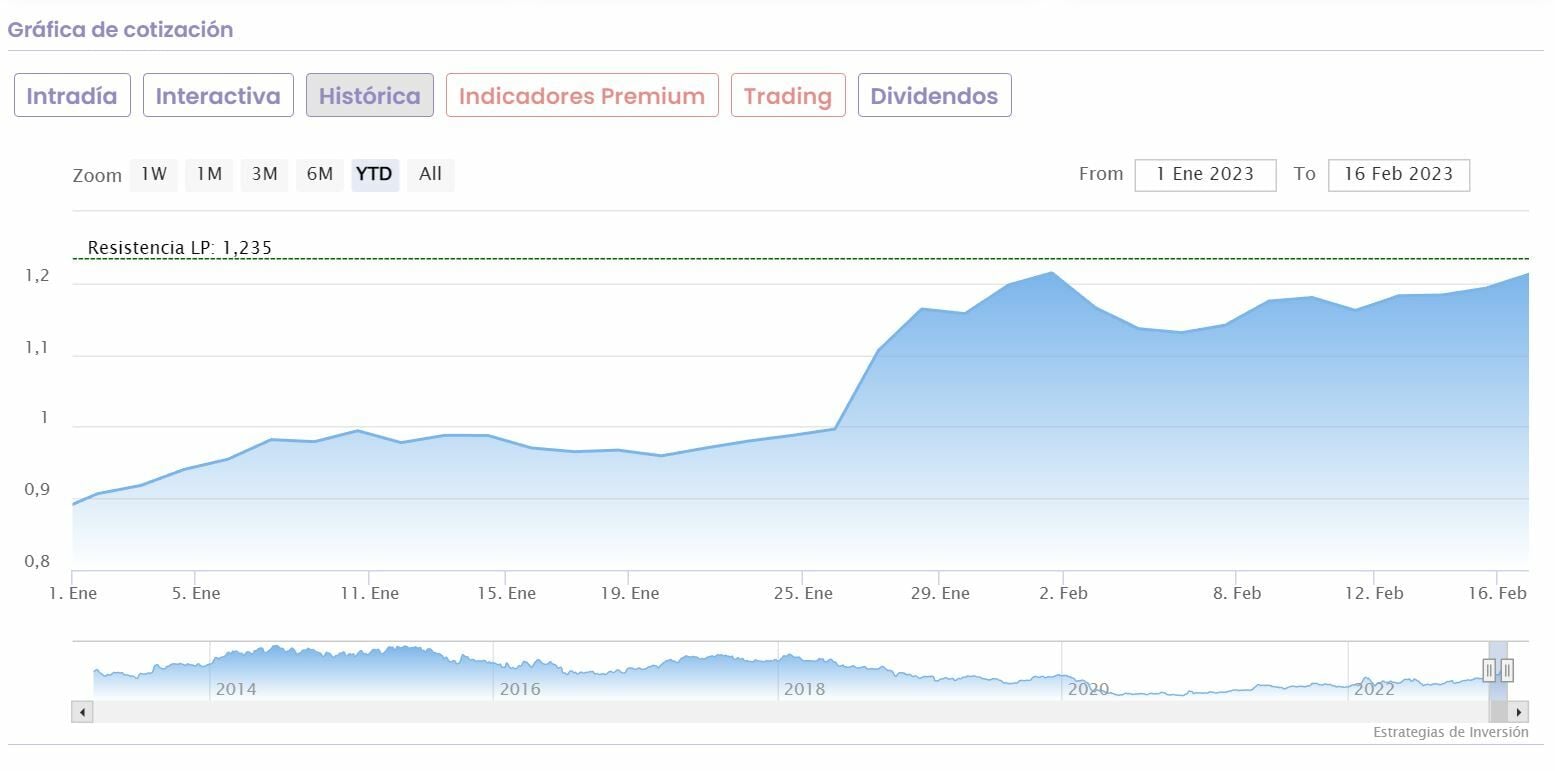
Task: Click the left navigator range handle
Action: click(x=1489, y=670)
